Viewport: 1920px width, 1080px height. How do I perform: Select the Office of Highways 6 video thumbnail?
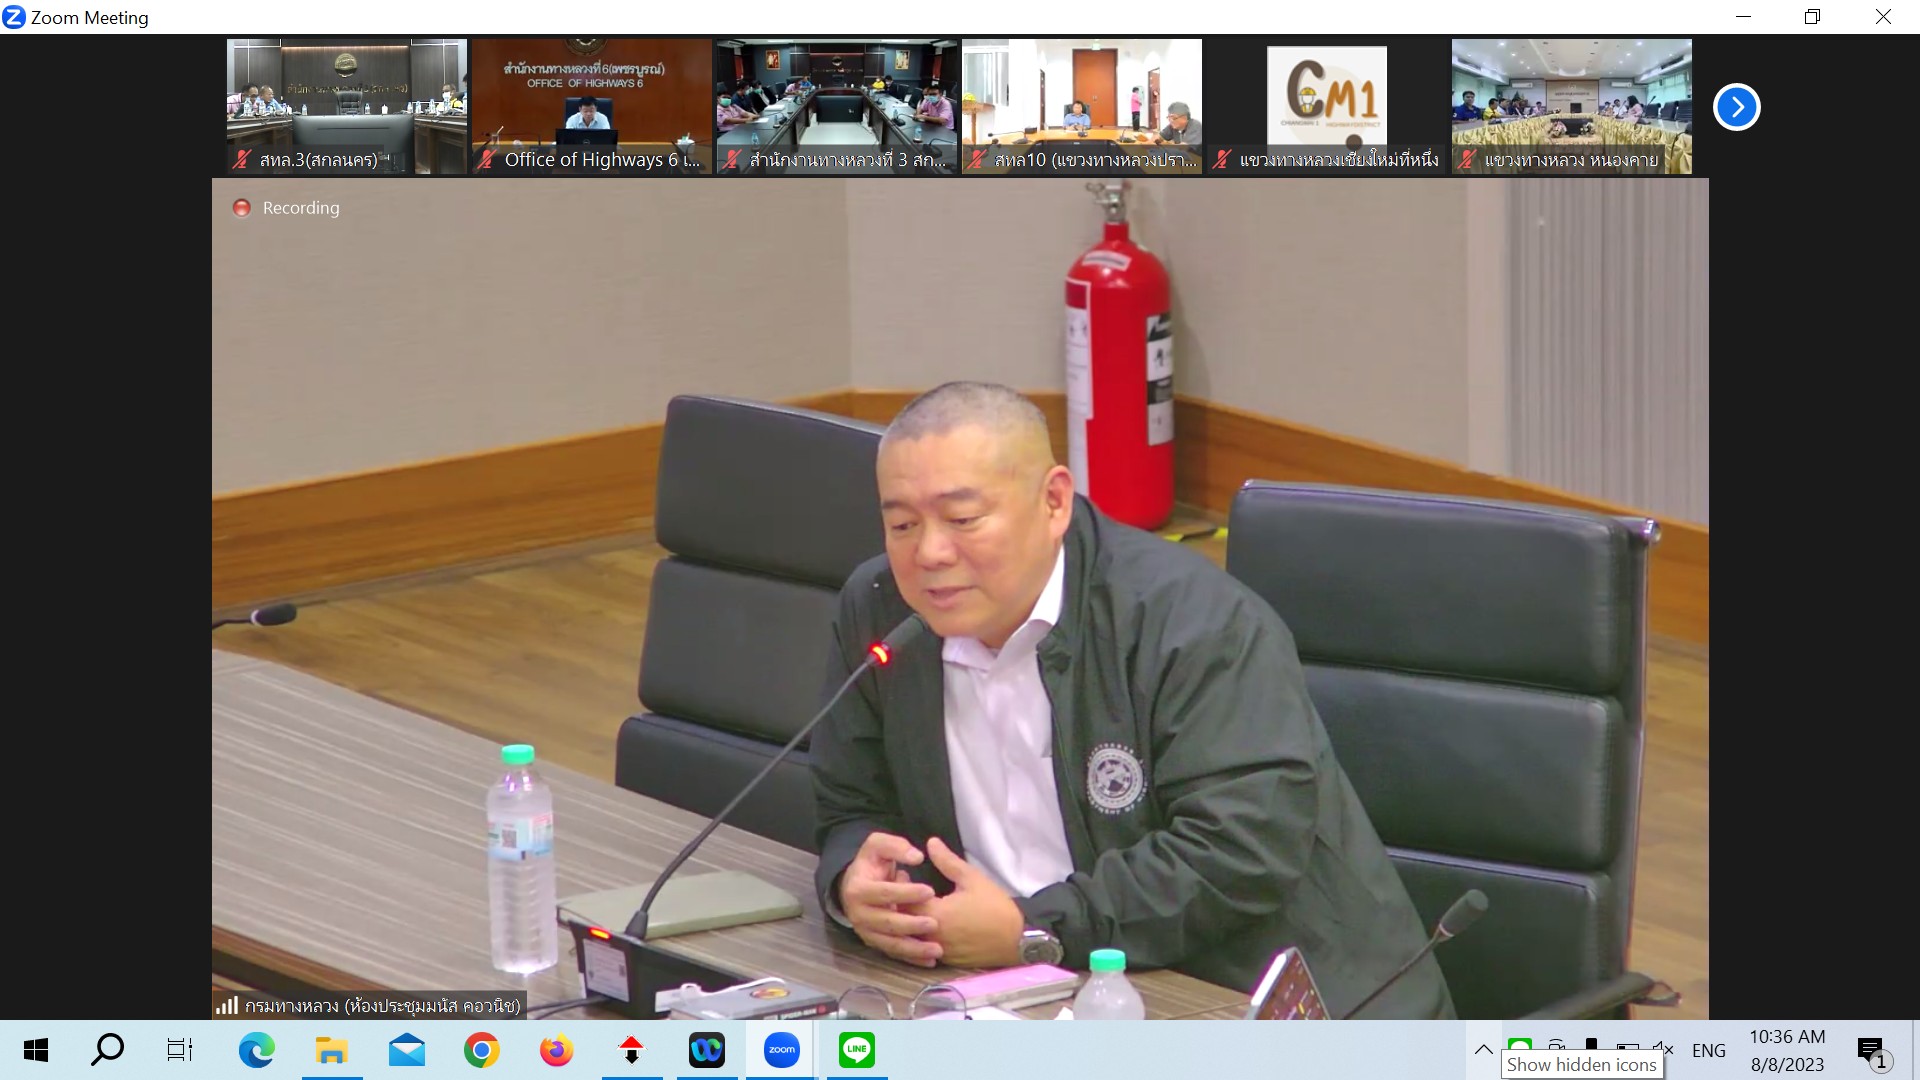591,106
